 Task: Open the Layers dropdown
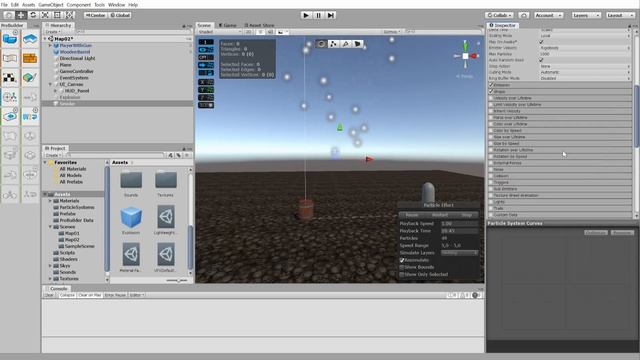point(586,15)
